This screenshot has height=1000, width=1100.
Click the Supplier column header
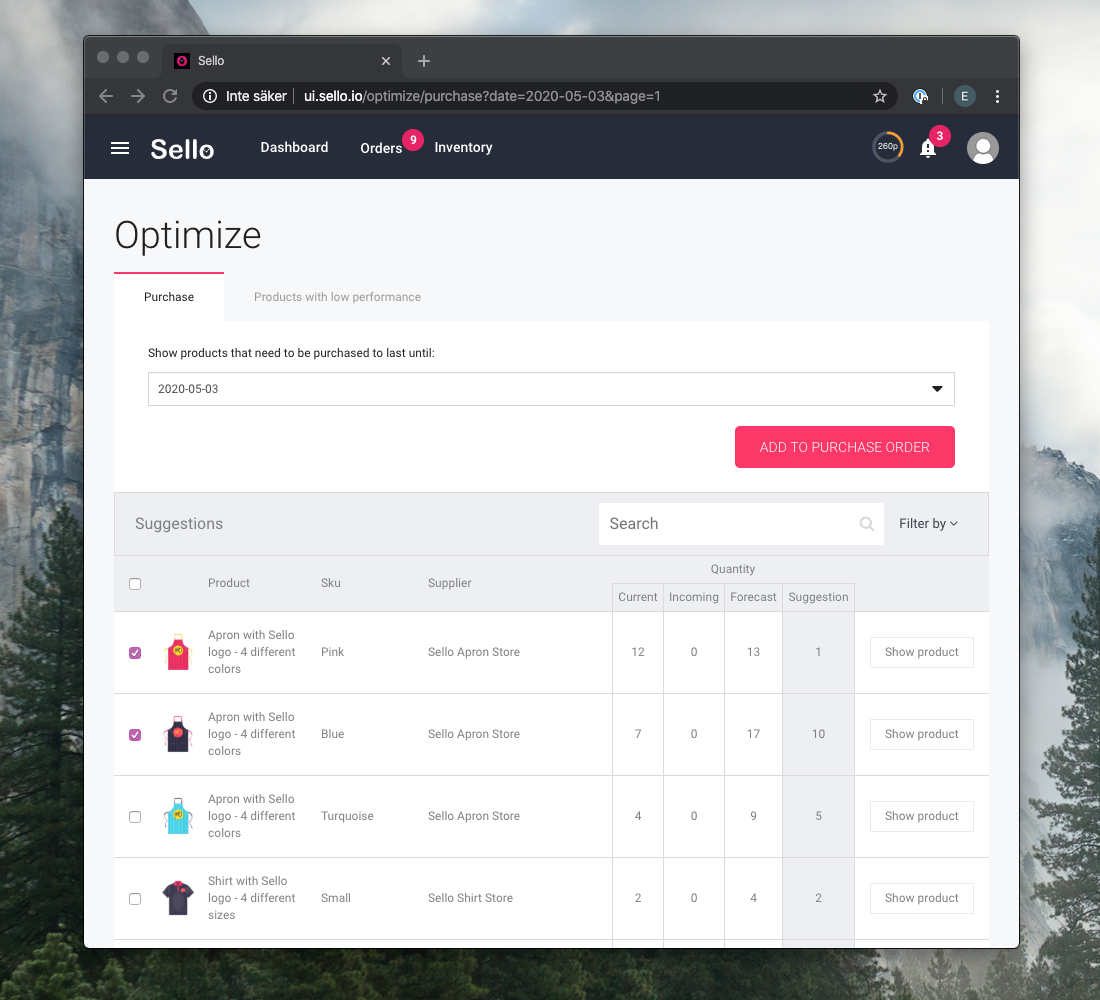click(450, 583)
